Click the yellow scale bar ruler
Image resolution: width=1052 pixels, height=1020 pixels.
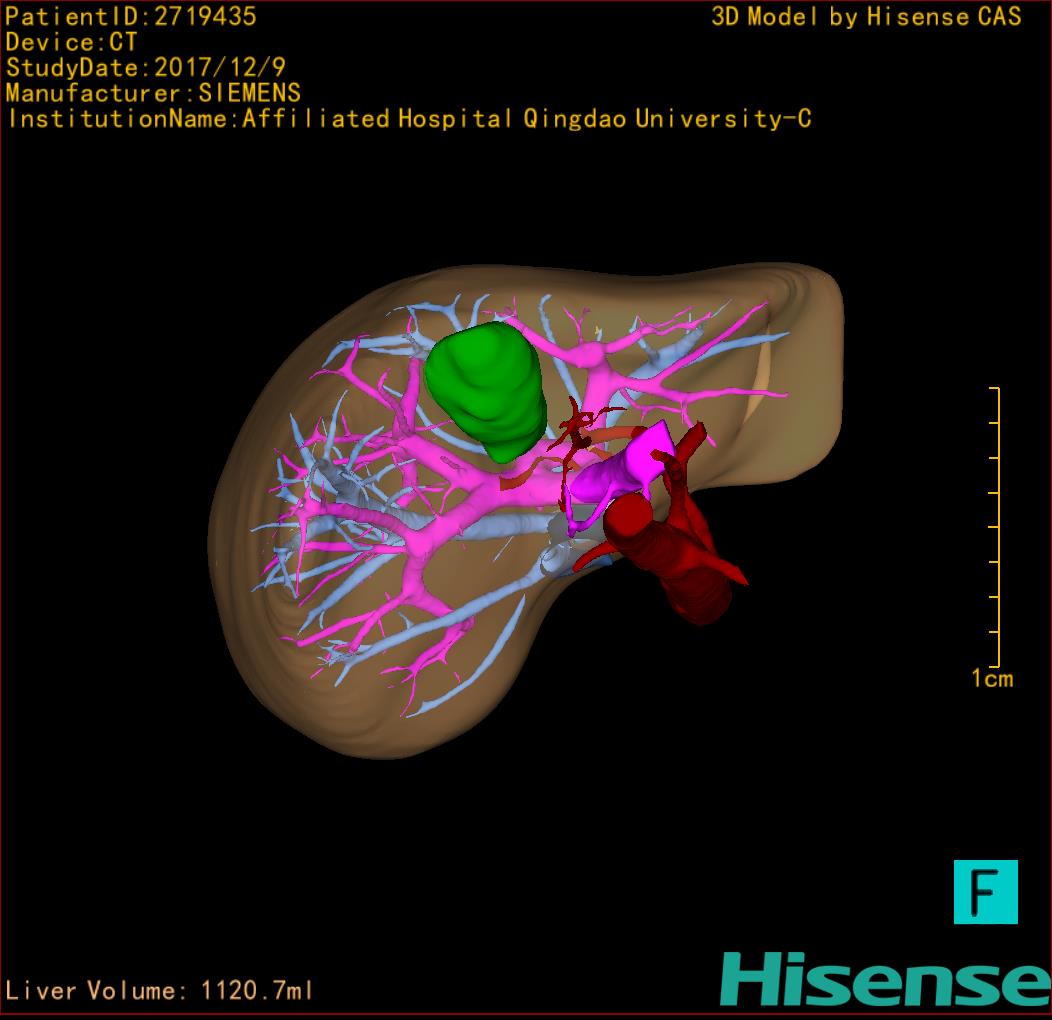(x=997, y=526)
